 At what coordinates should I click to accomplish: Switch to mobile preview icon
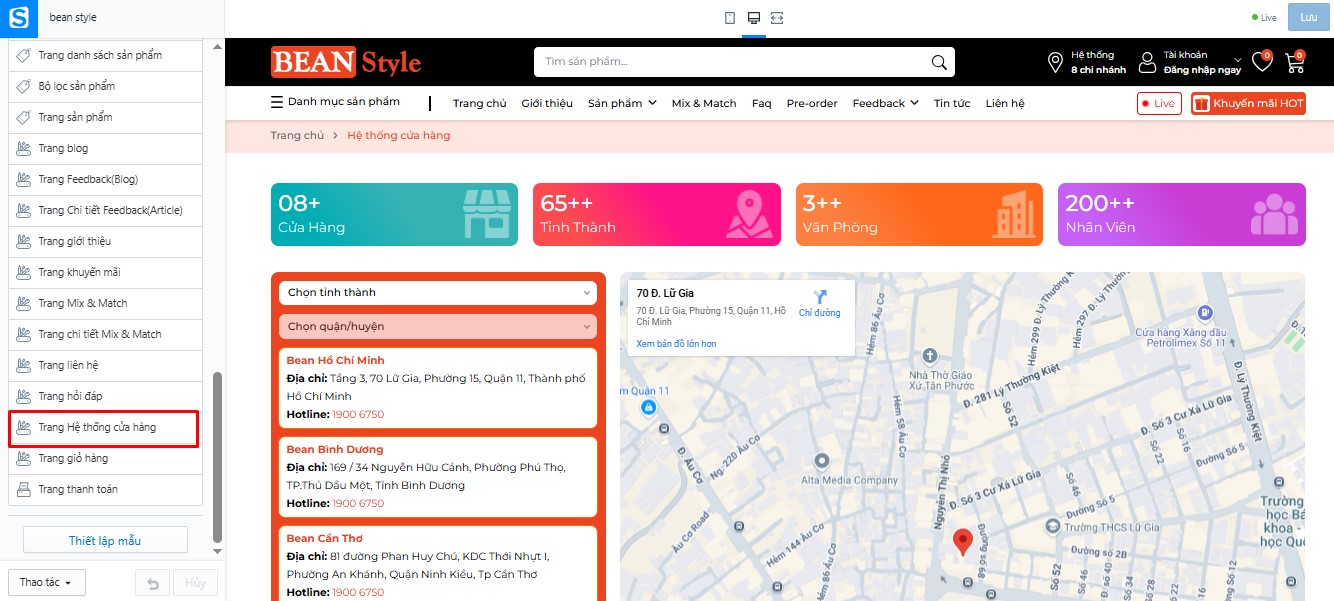730,18
